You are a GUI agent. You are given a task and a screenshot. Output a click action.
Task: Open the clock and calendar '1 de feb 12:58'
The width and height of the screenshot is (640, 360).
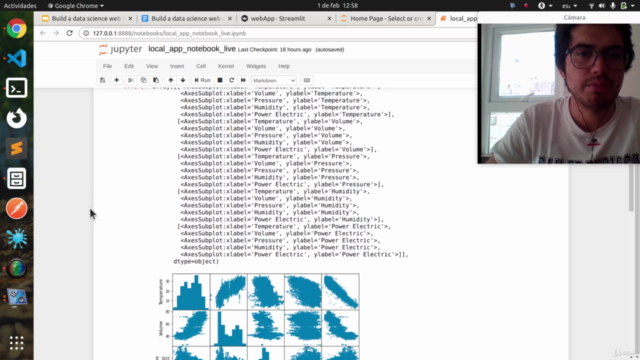point(338,6)
